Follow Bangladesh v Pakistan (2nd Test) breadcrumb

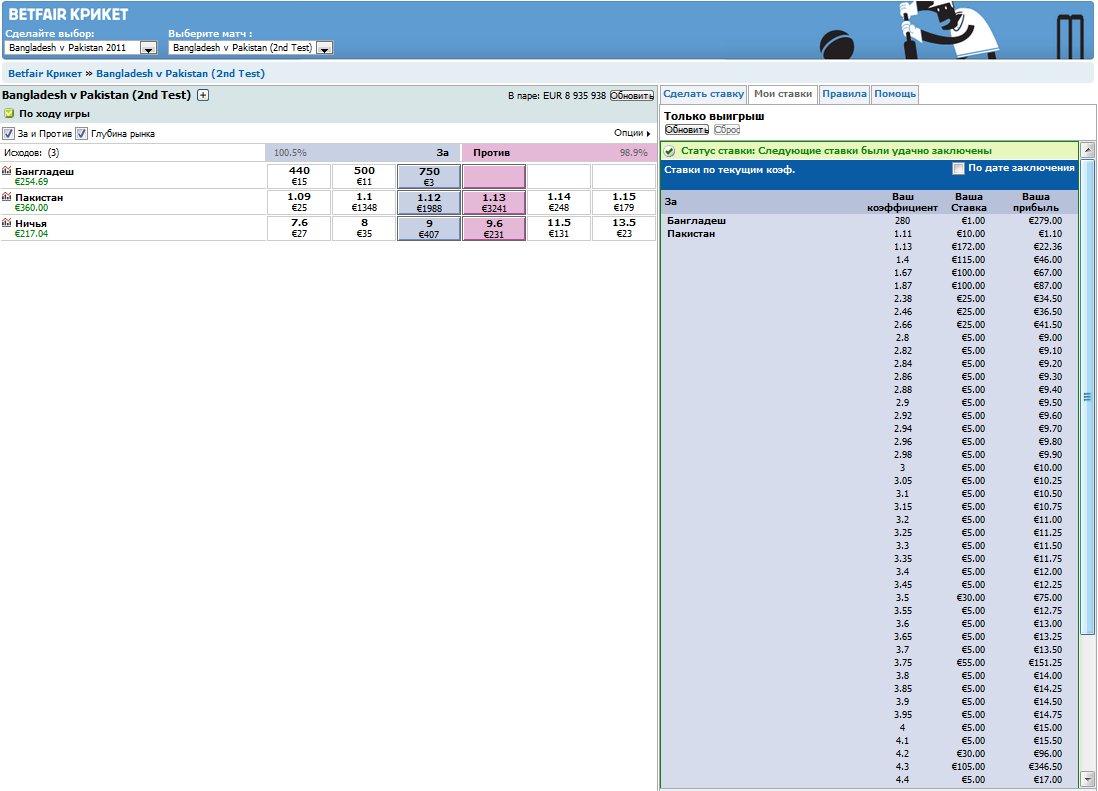pos(180,74)
